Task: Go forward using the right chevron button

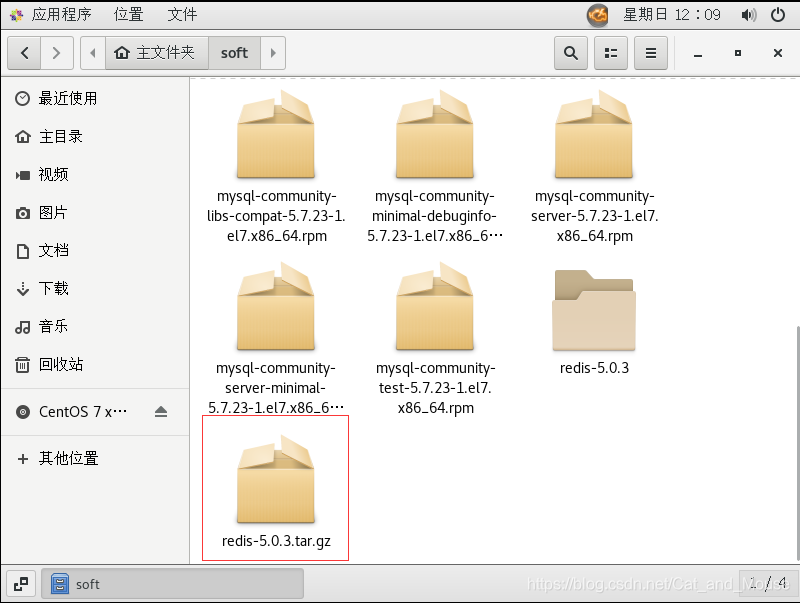Action: 57,53
